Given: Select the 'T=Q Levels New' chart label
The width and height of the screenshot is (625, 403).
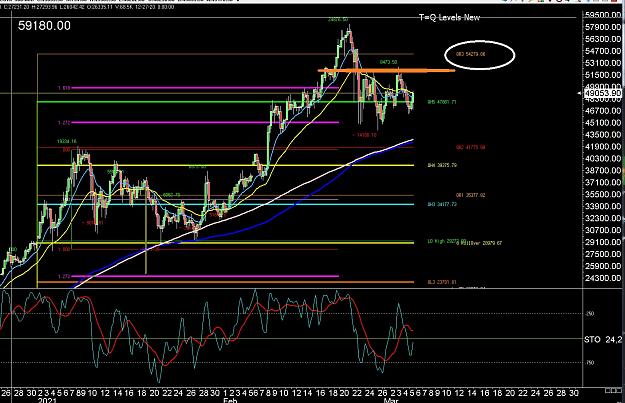Looking at the screenshot, I should (x=449, y=18).
